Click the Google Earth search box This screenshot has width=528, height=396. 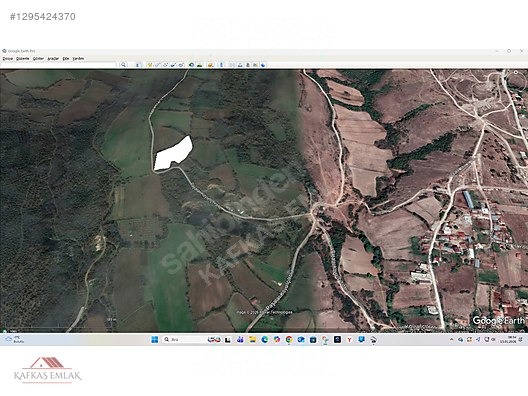[x=58, y=65]
